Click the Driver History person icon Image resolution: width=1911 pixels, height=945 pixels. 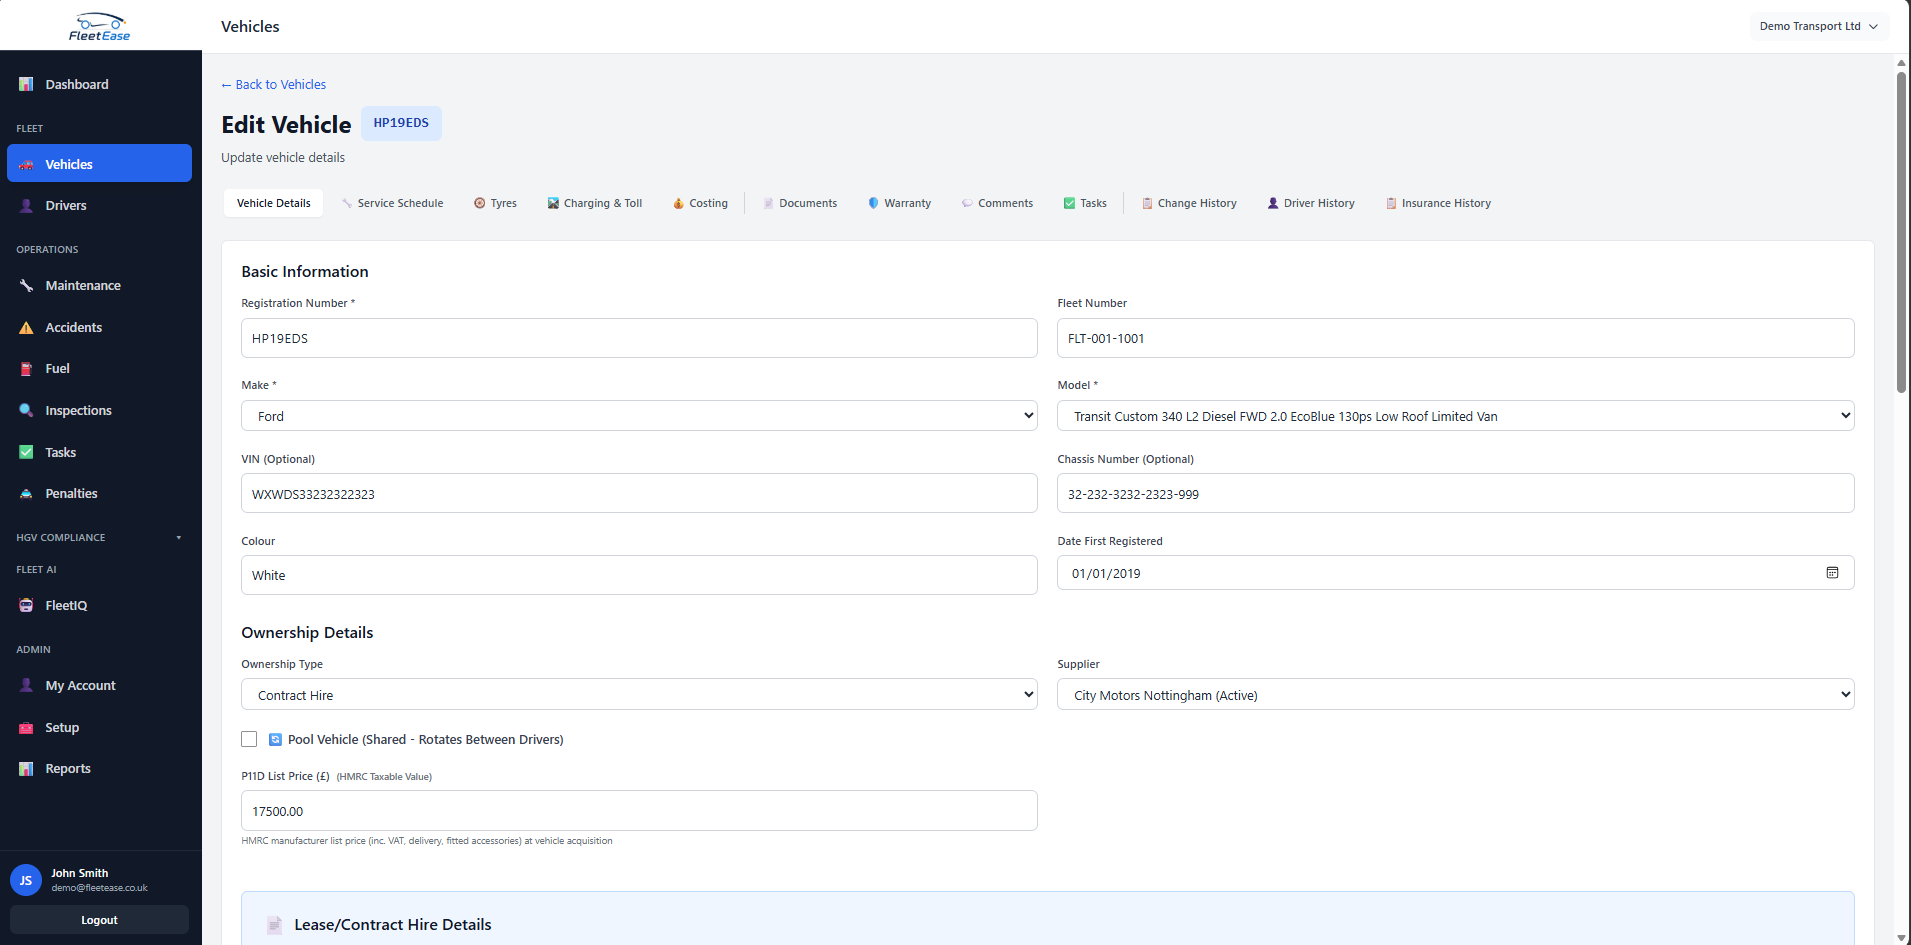point(1273,203)
